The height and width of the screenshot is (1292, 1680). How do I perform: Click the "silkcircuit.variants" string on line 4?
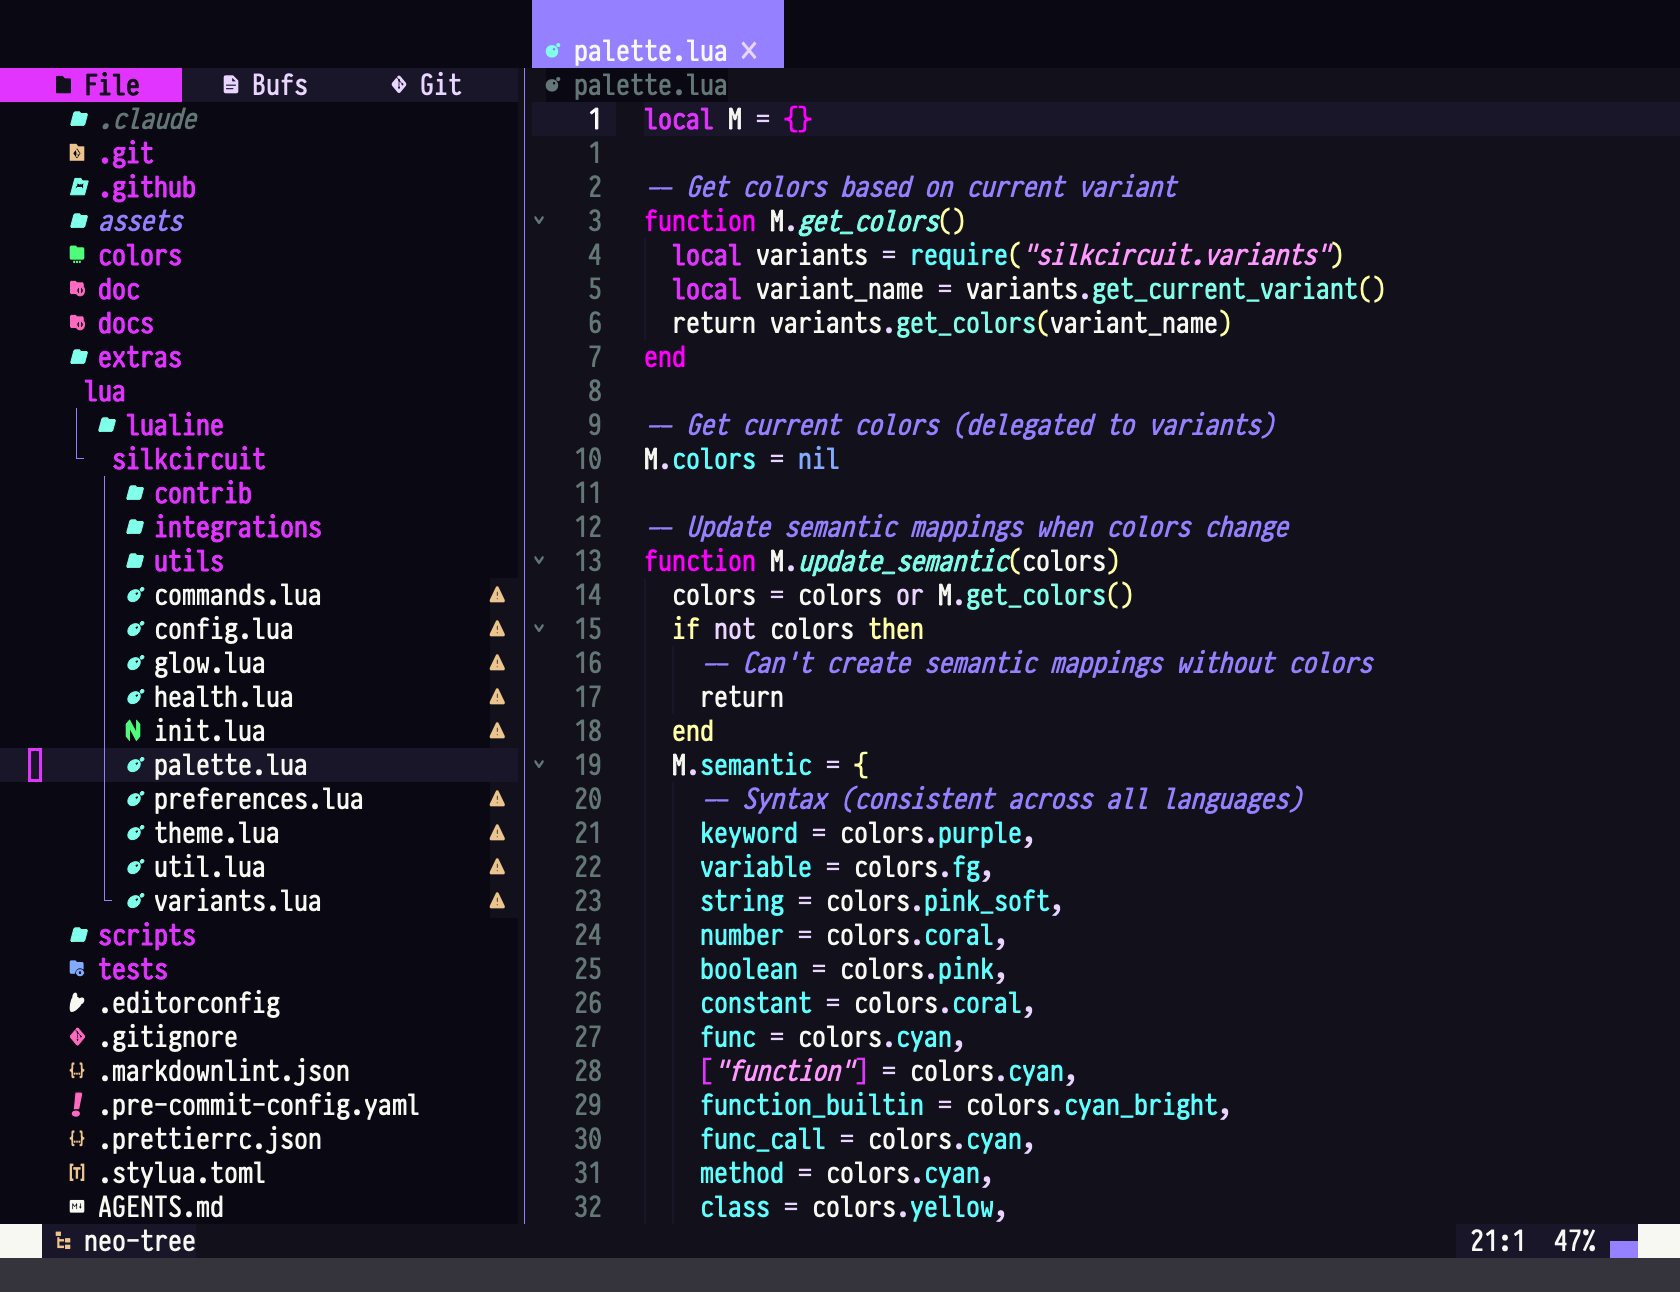point(1182,255)
